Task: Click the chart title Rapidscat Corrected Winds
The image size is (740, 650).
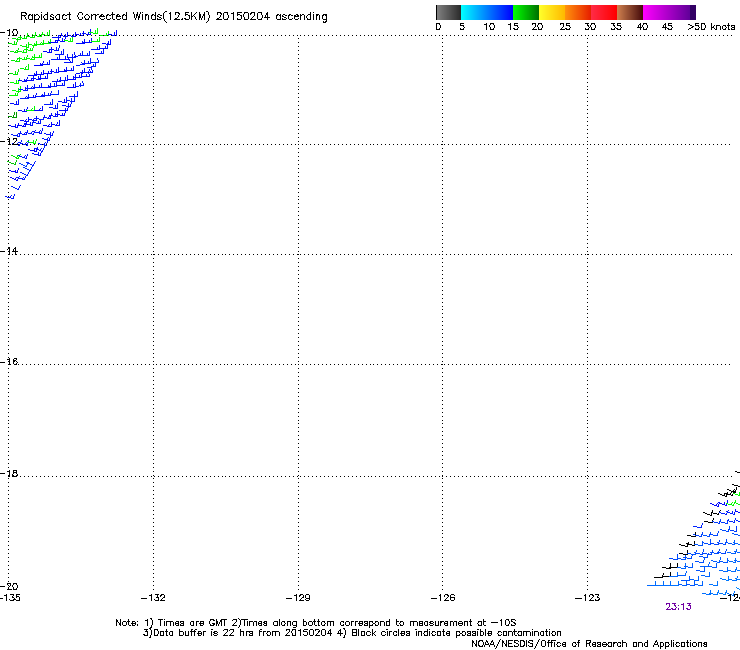Action: pos(174,17)
